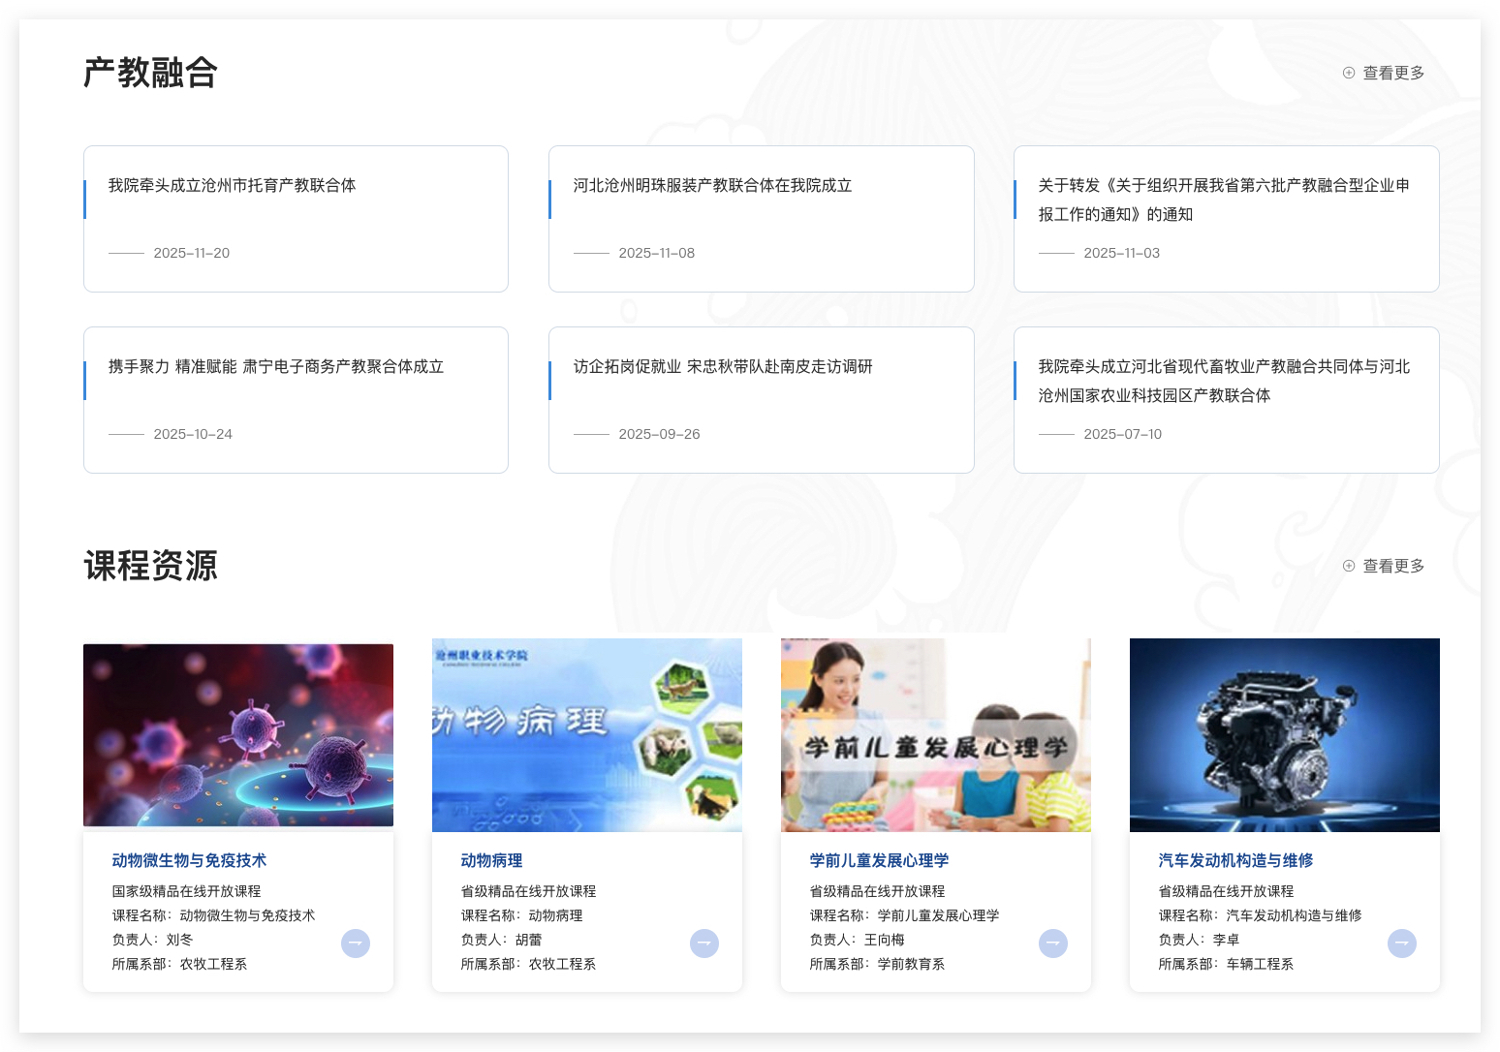
Task: Click the engine image on 汽车发动机构造与维修 card
Action: click(x=1283, y=735)
